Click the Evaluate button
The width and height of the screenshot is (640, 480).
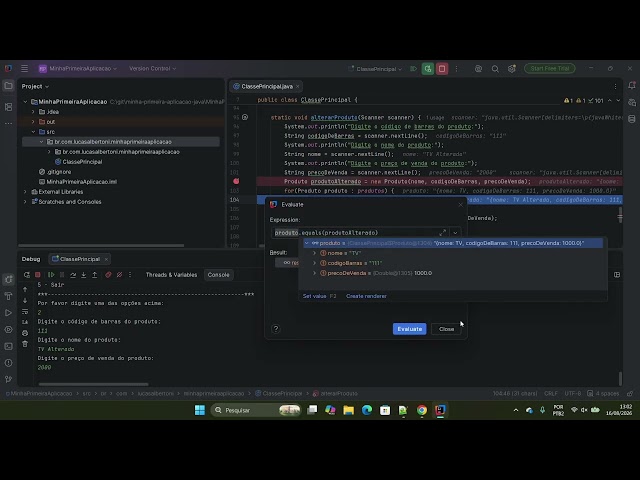(409, 329)
